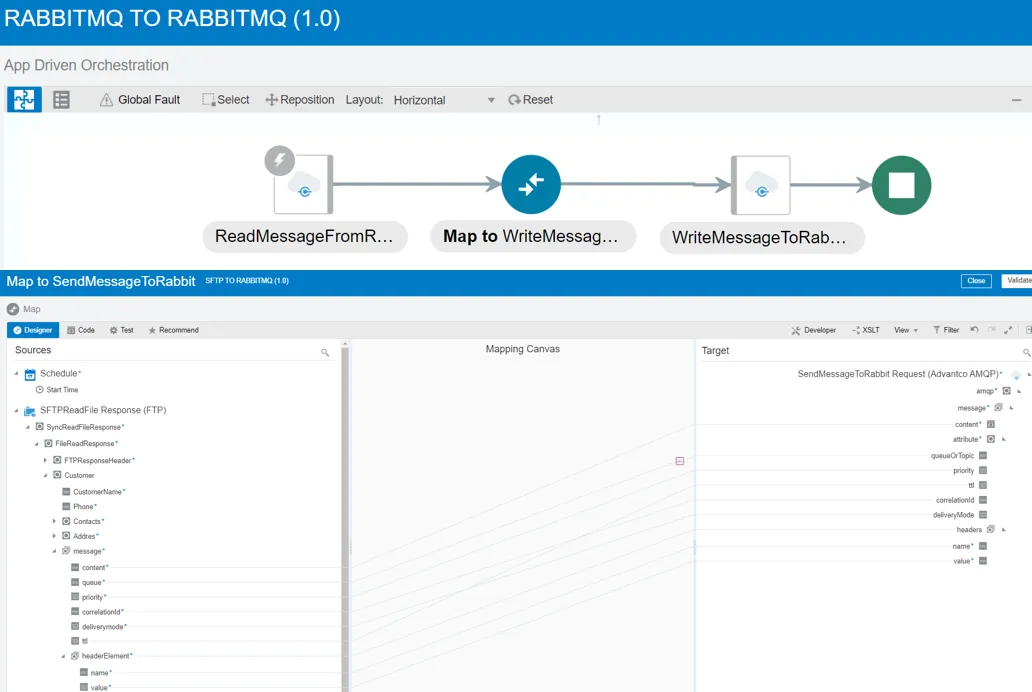Image resolution: width=1032 pixels, height=692 pixels.
Task: Open the Recommend tab
Action: pyautogui.click(x=174, y=330)
